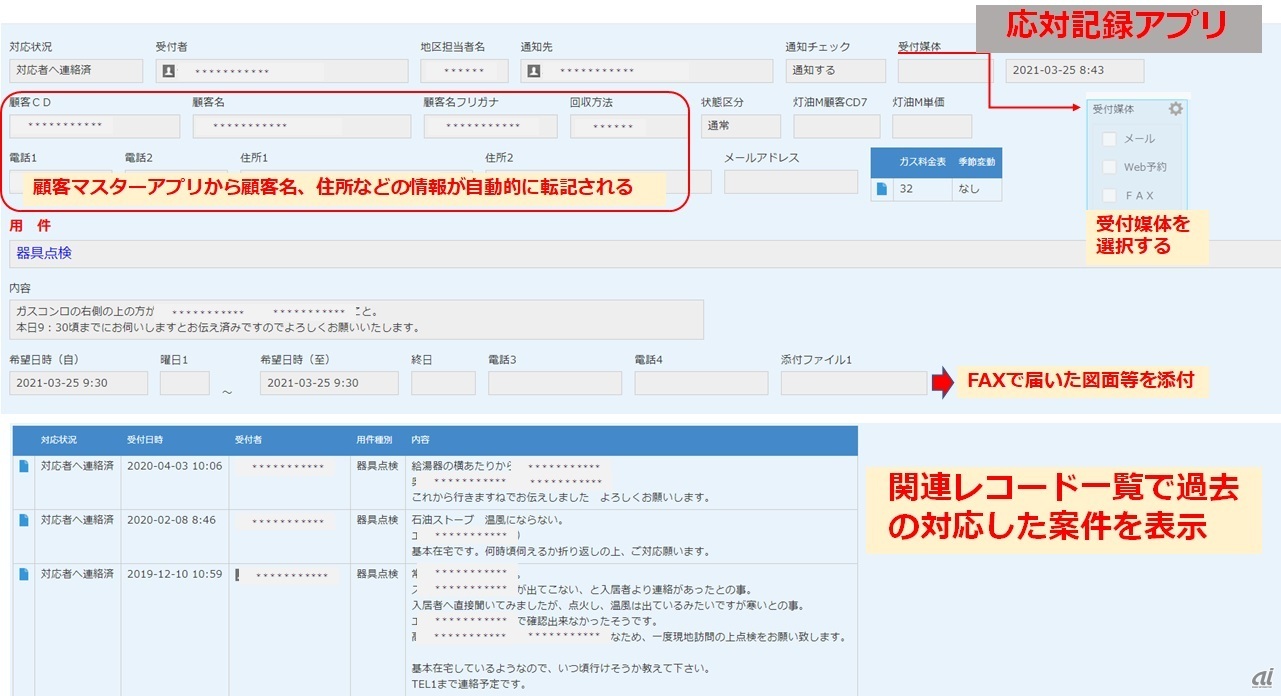Click the 内容 text area about ガスコンロ
1281x696 pixels.
coord(355,319)
